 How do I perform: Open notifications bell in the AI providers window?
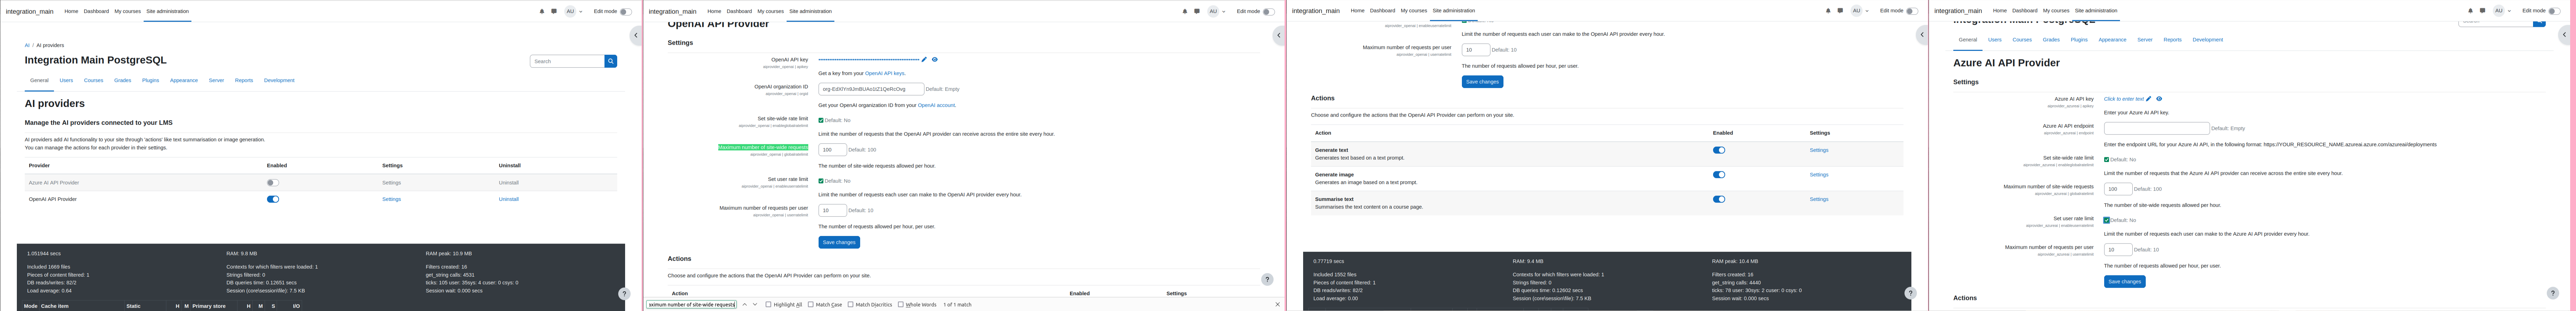click(542, 11)
